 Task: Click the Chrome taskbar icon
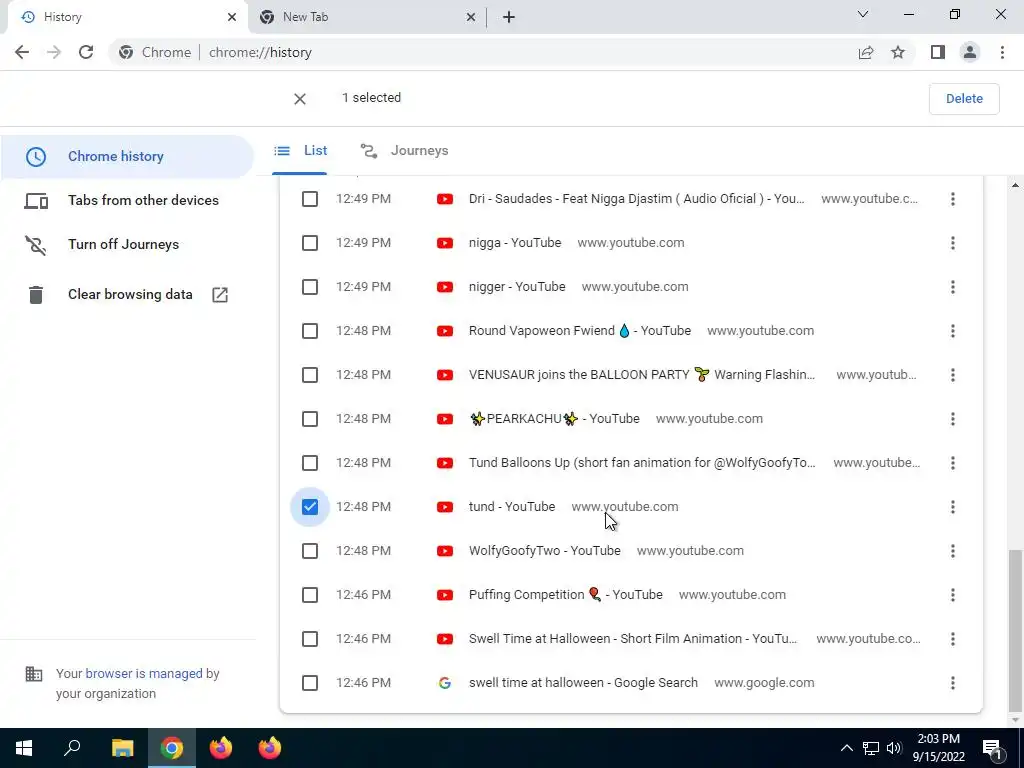tap(172, 748)
